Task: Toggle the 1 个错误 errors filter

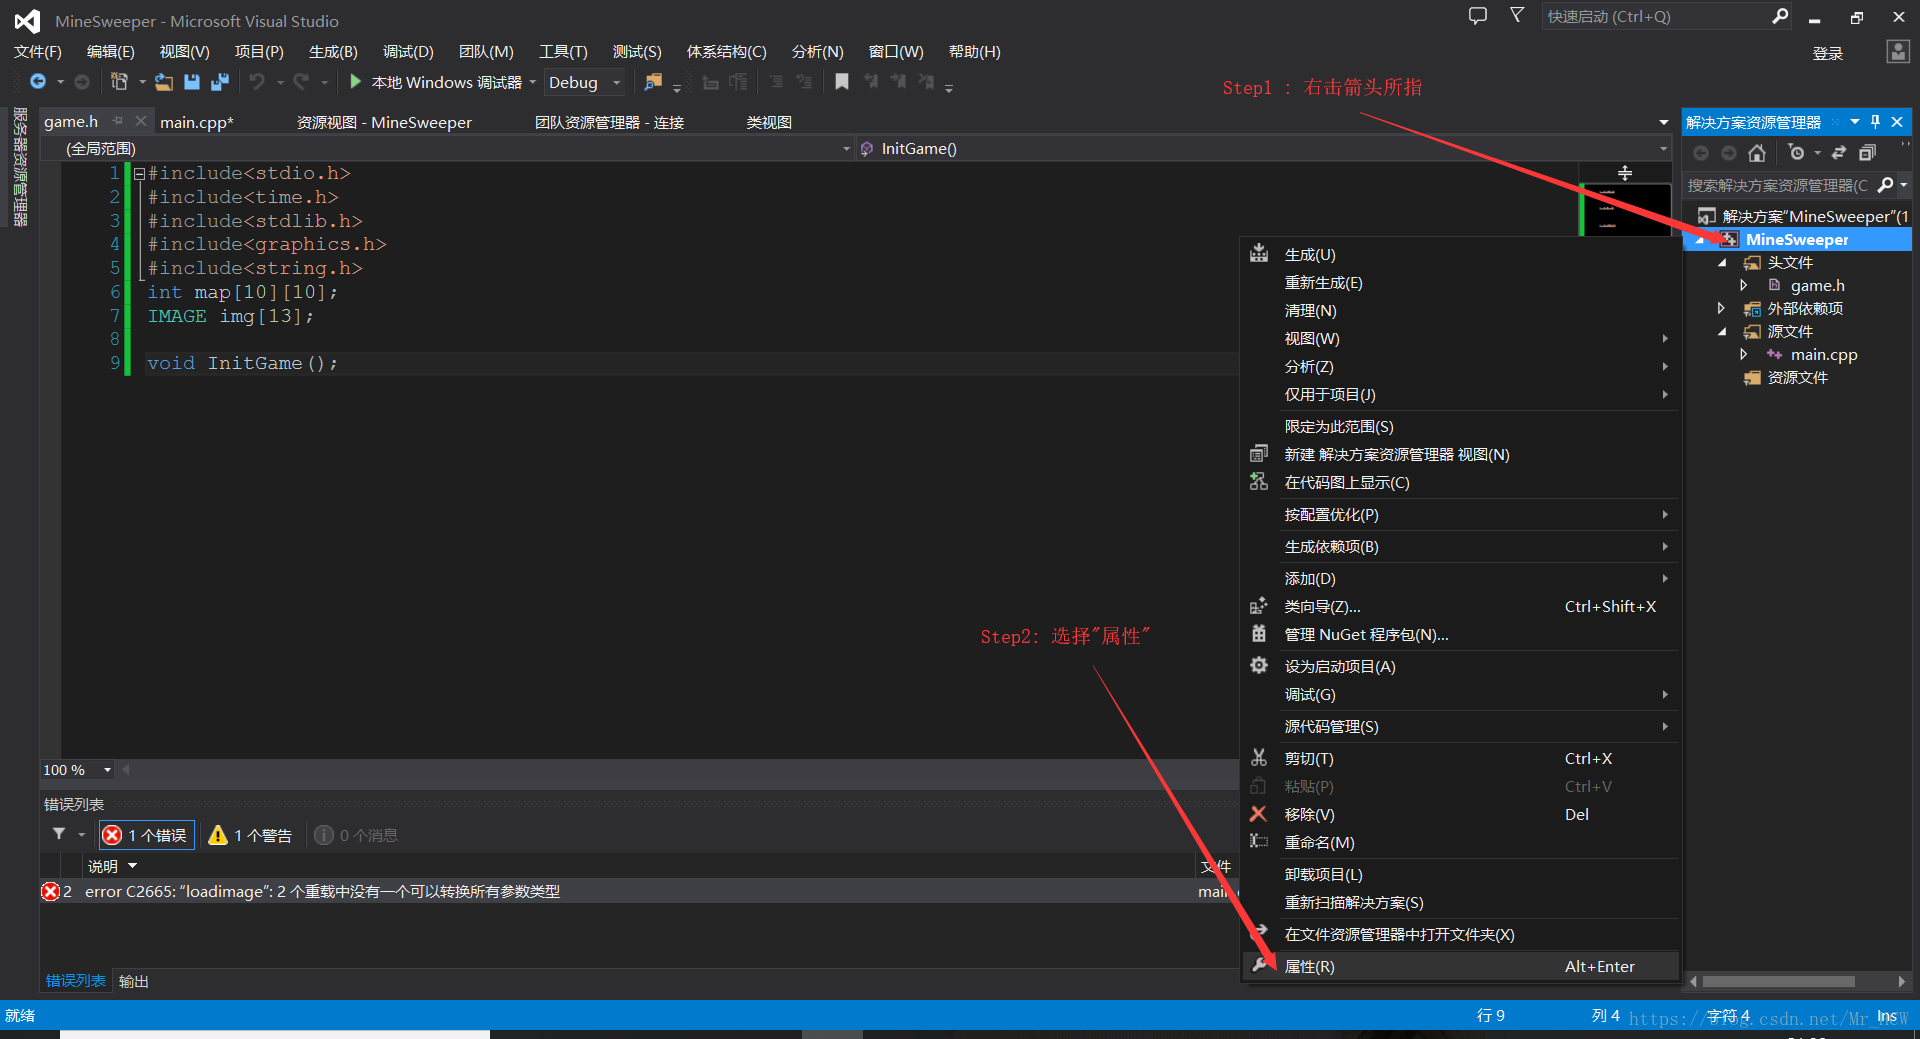Action: coord(146,835)
